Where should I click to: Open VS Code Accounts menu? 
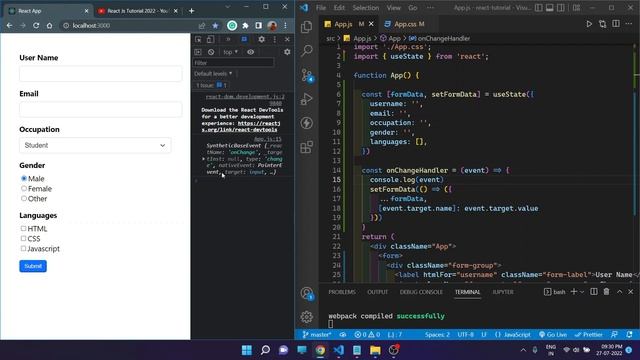(307, 293)
